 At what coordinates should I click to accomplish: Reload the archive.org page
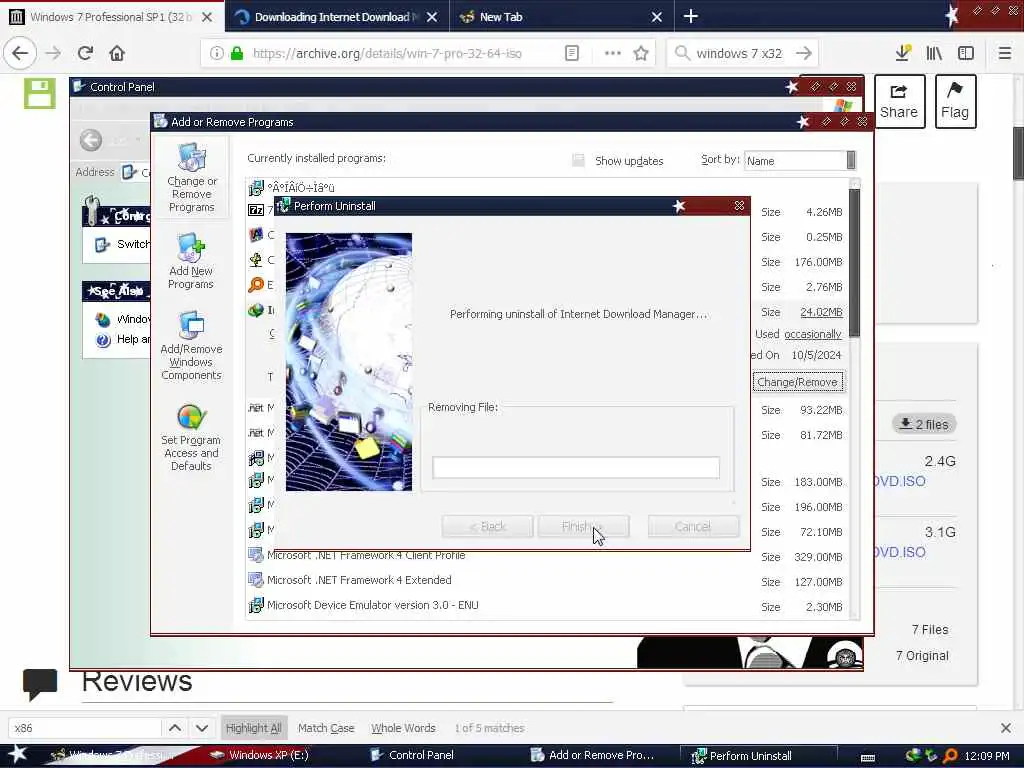point(86,54)
